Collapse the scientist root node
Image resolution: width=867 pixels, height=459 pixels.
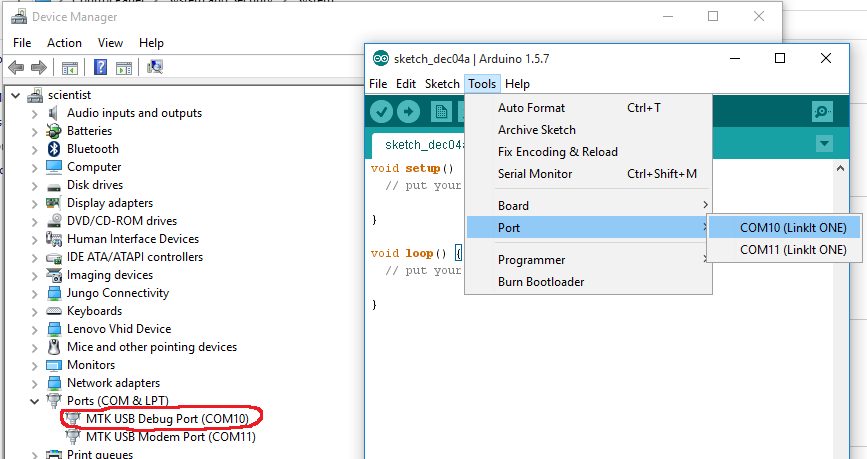tap(15, 96)
